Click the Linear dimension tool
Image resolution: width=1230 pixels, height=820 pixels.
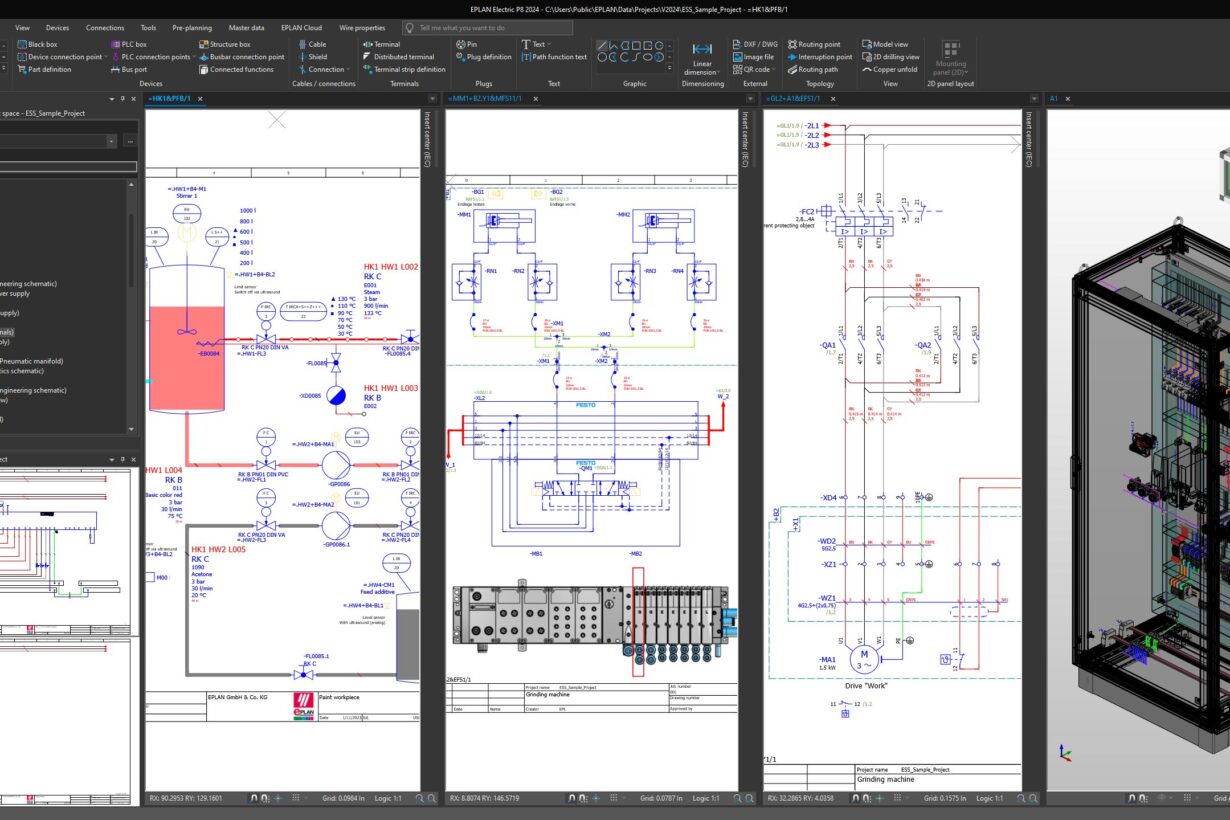point(702,58)
